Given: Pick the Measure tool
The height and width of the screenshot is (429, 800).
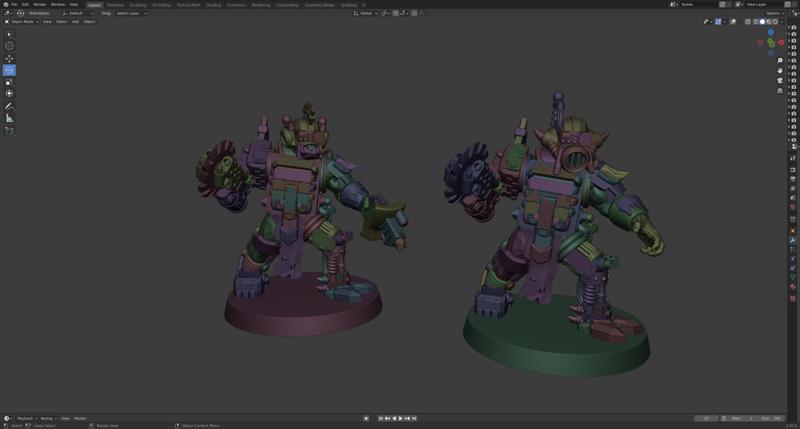Looking at the screenshot, I should (10, 118).
